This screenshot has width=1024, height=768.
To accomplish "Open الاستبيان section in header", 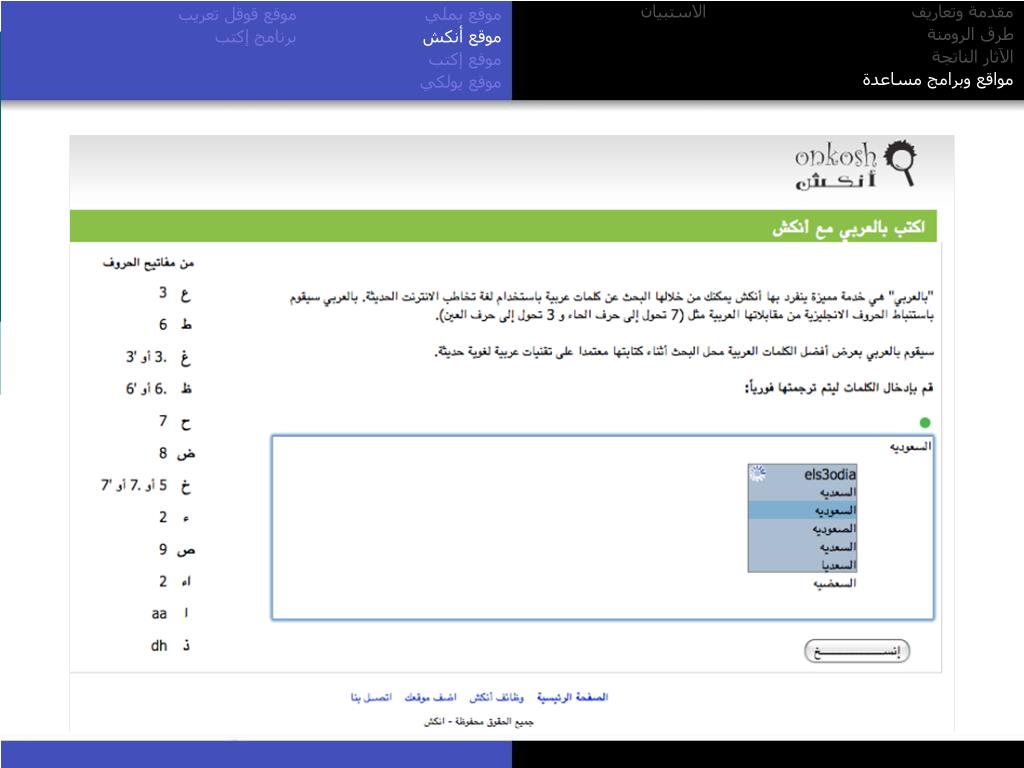I will (673, 12).
